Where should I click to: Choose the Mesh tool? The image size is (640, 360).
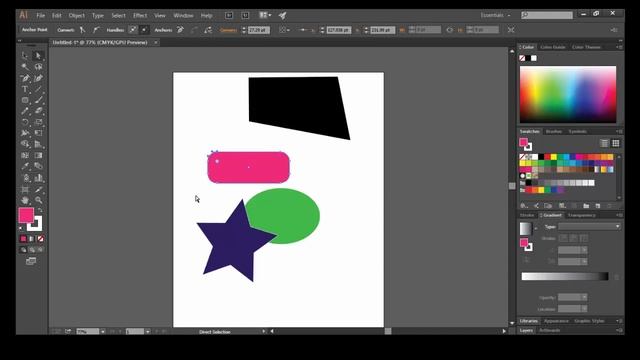(x=25, y=156)
